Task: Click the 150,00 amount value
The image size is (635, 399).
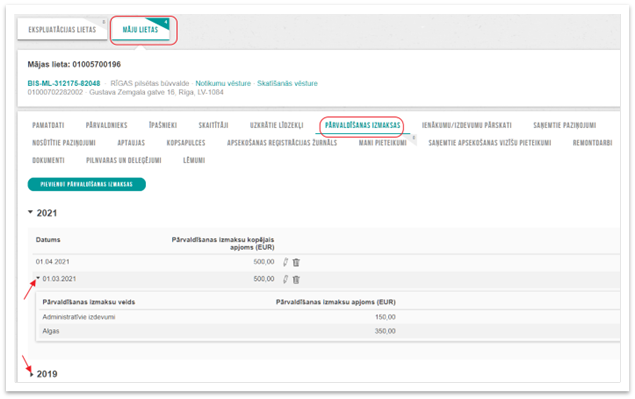Action: pyautogui.click(x=385, y=317)
